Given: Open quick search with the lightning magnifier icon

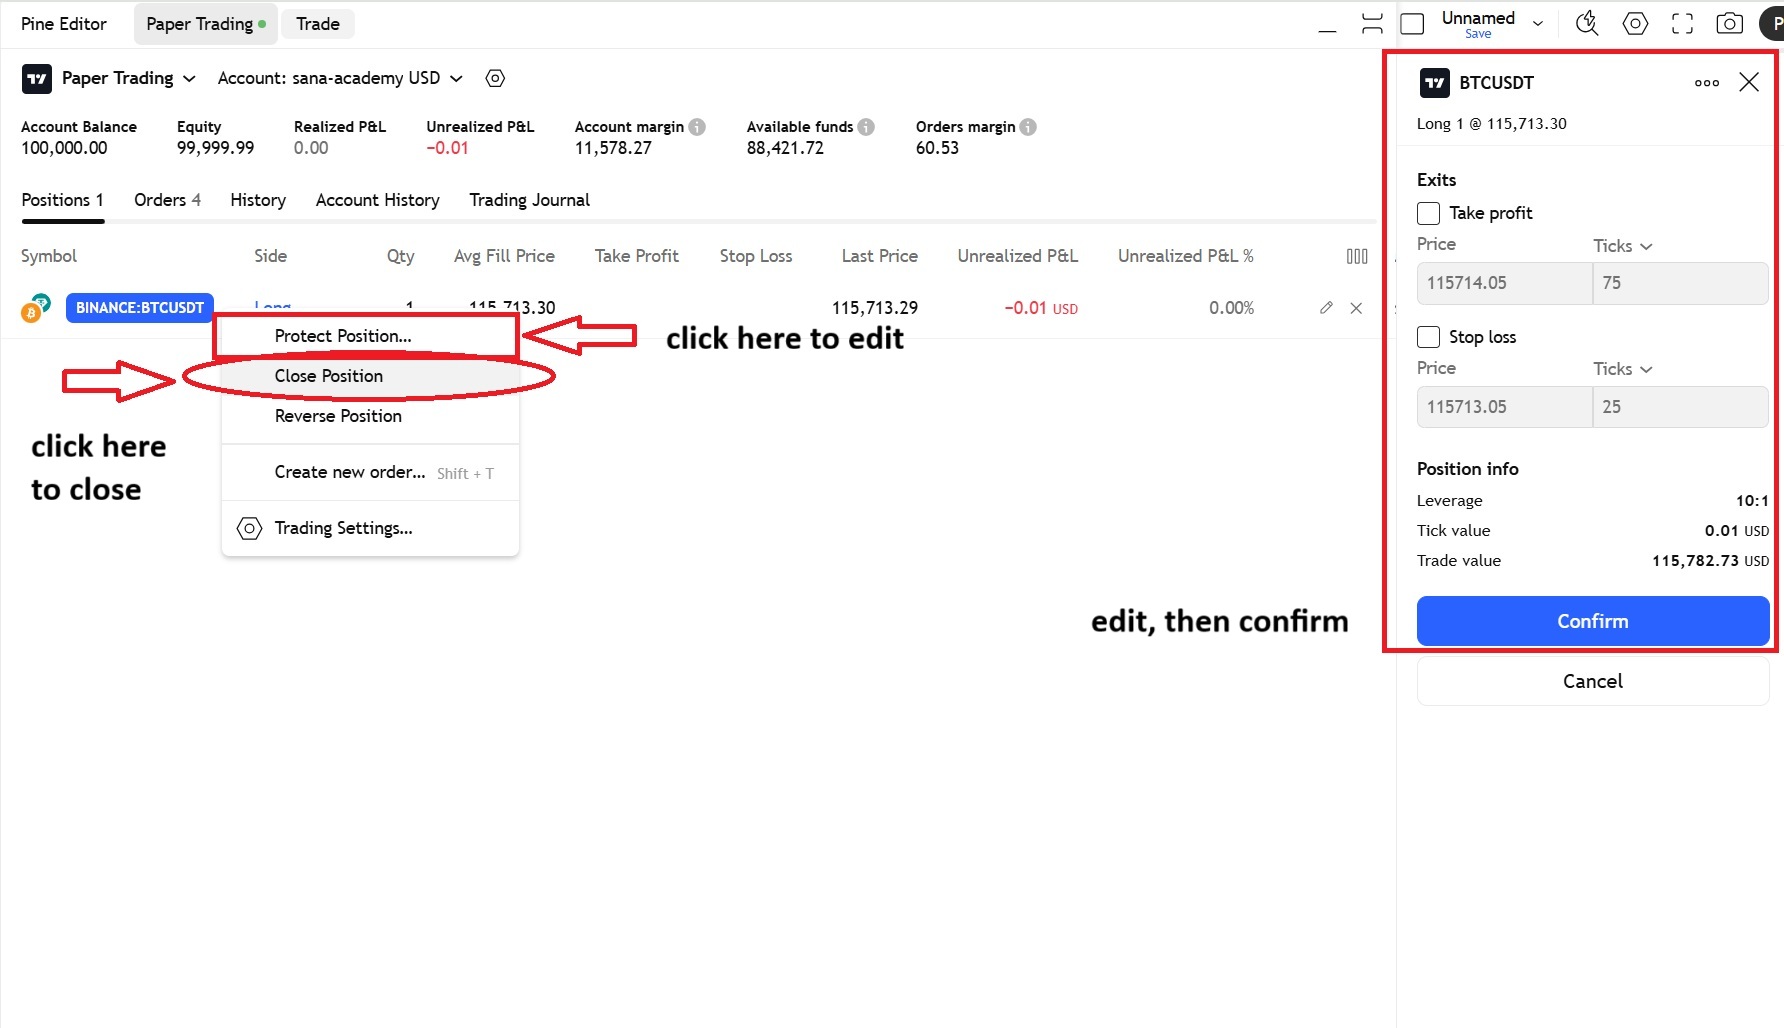Looking at the screenshot, I should 1586,23.
